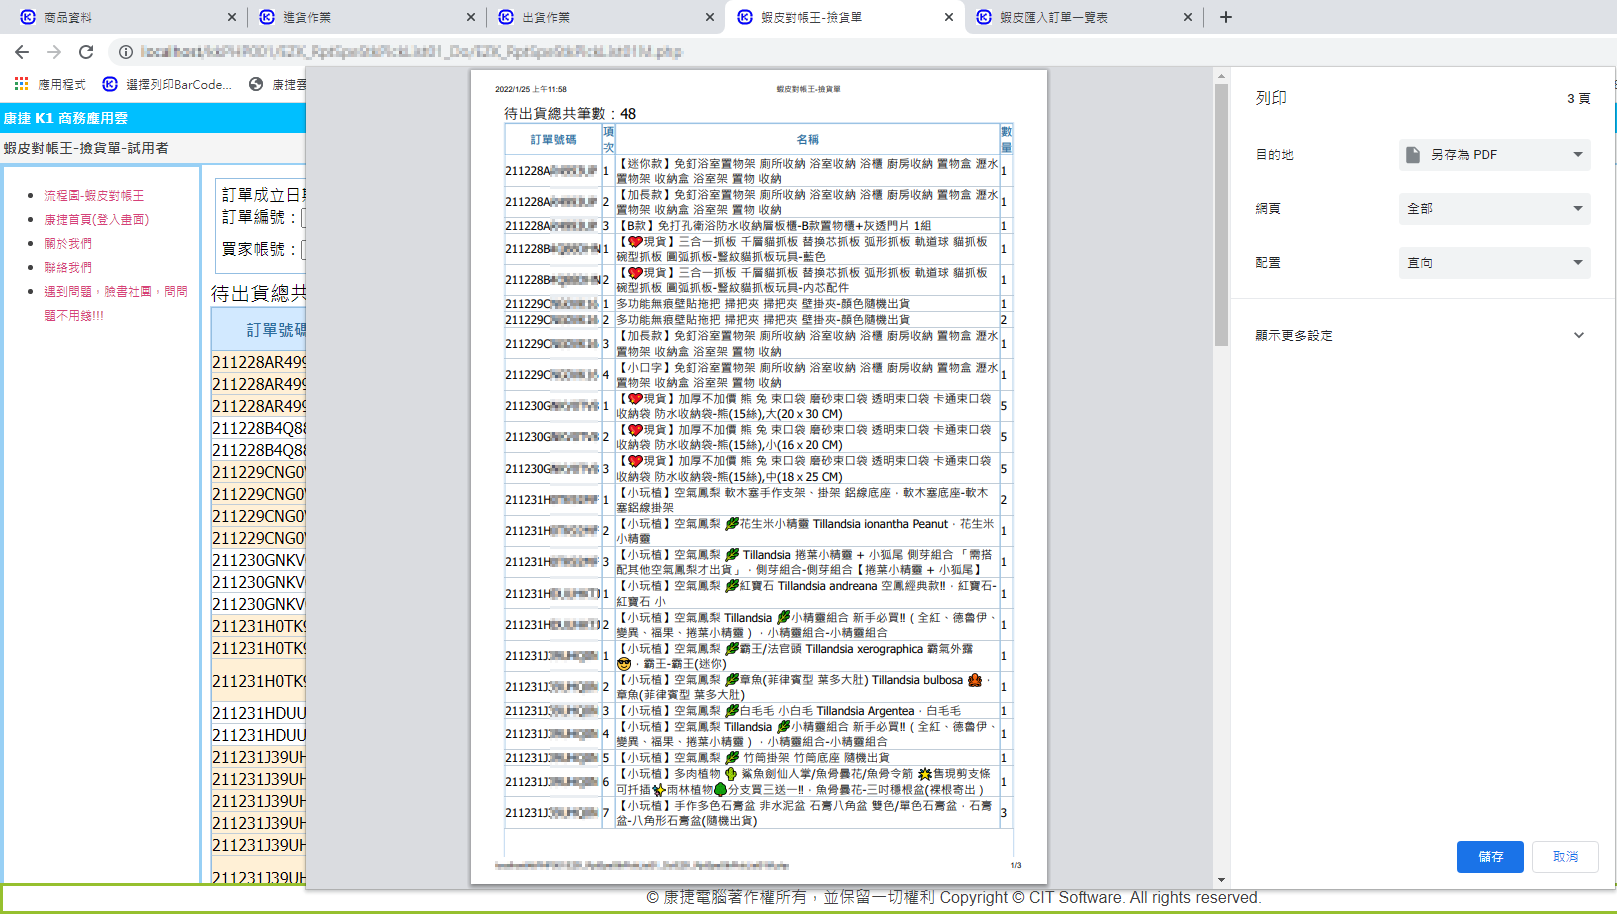Open the Apps grid bookmark icon
The height and width of the screenshot is (914, 1617).
click(21, 84)
